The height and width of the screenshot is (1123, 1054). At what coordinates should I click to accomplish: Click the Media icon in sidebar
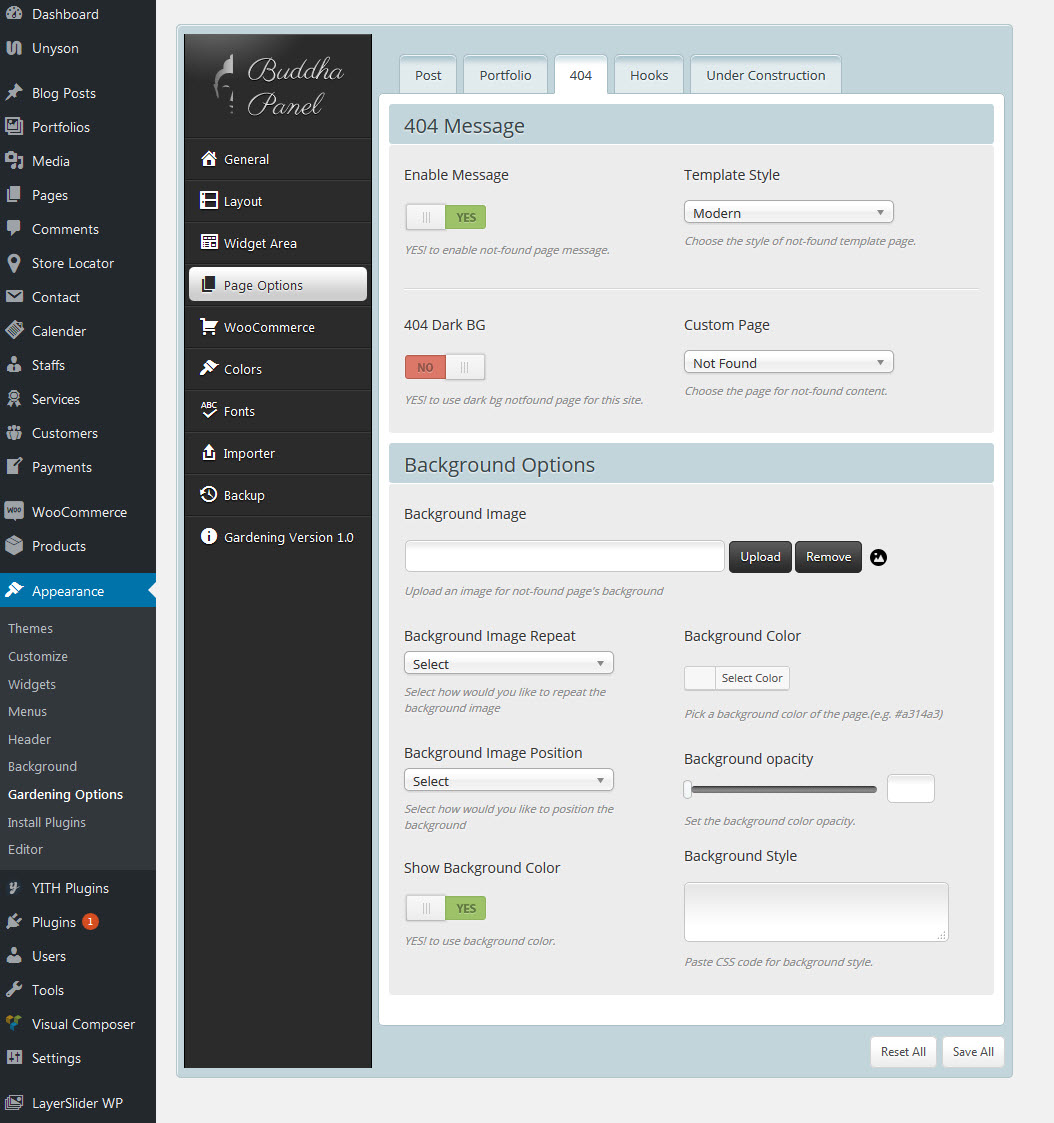tap(14, 160)
